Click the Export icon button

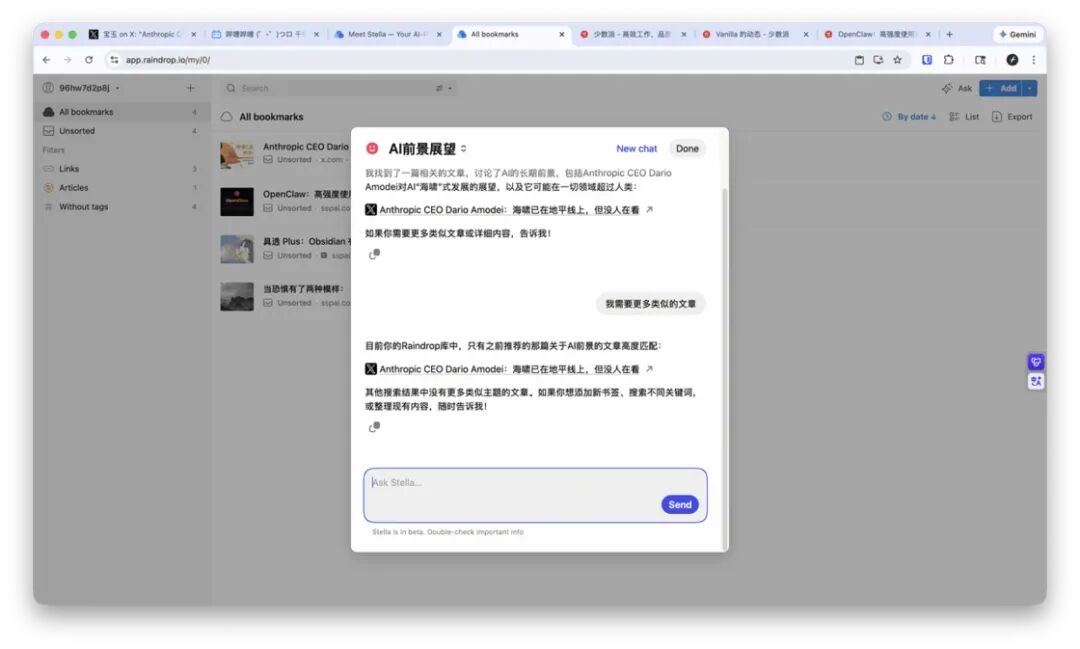point(1012,117)
